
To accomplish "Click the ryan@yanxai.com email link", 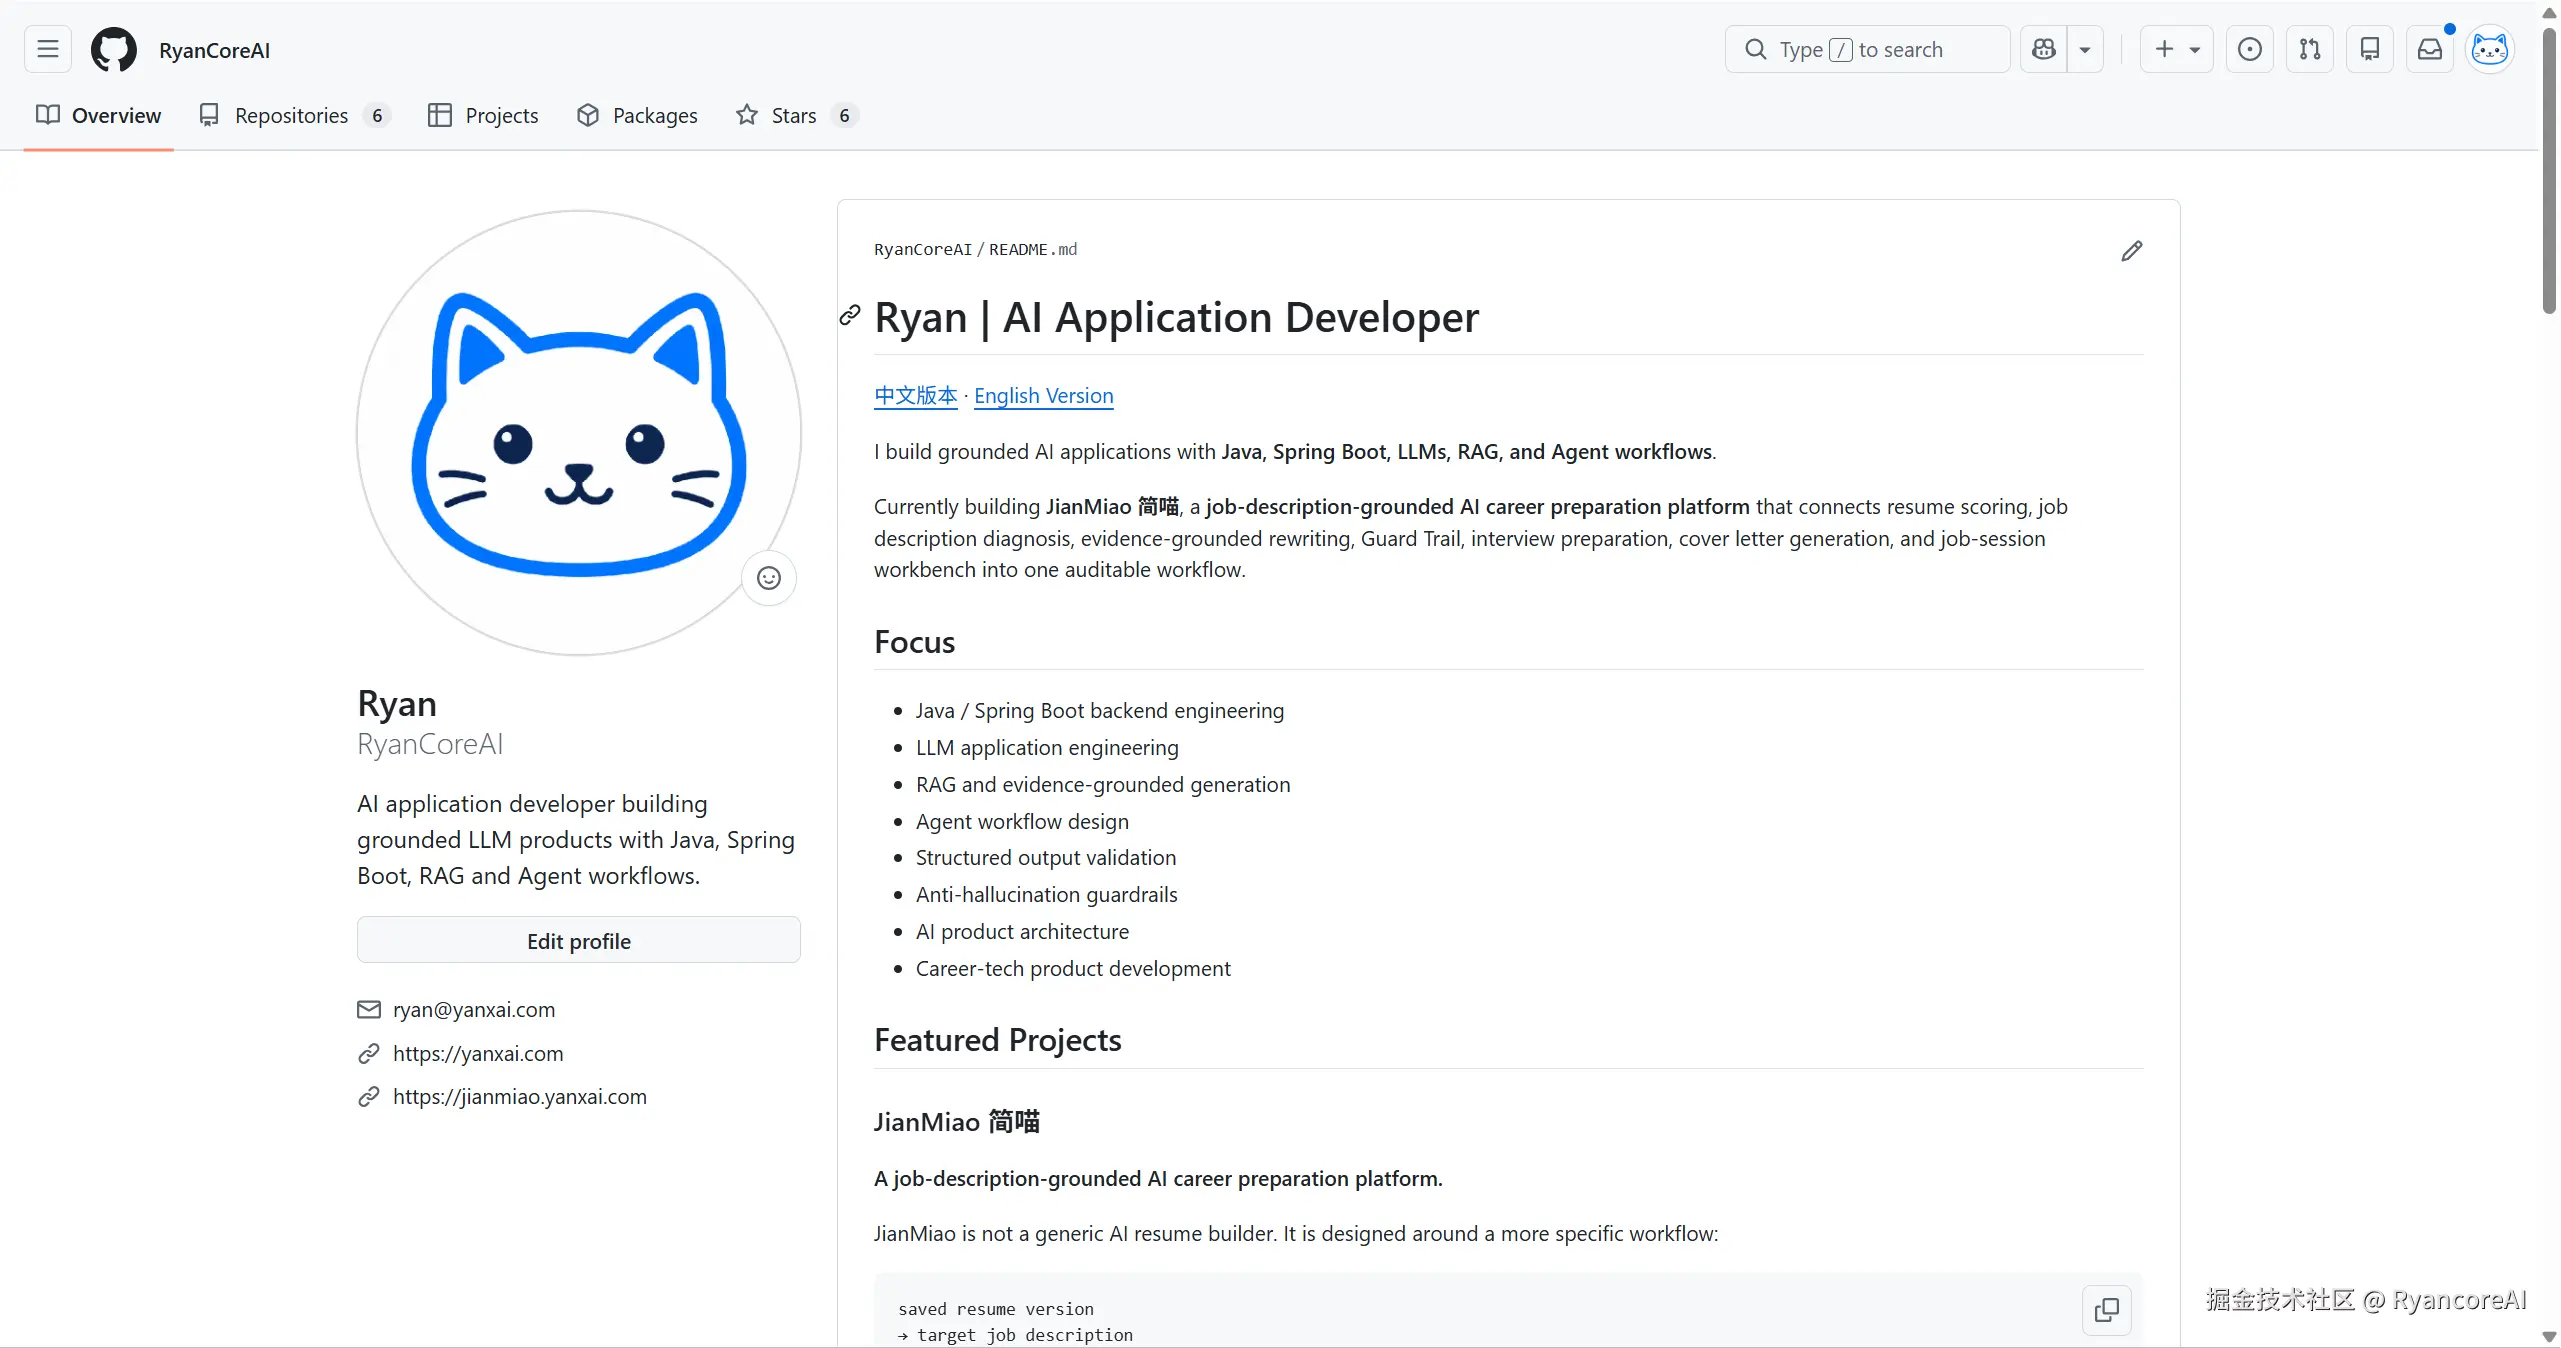I will (474, 1010).
